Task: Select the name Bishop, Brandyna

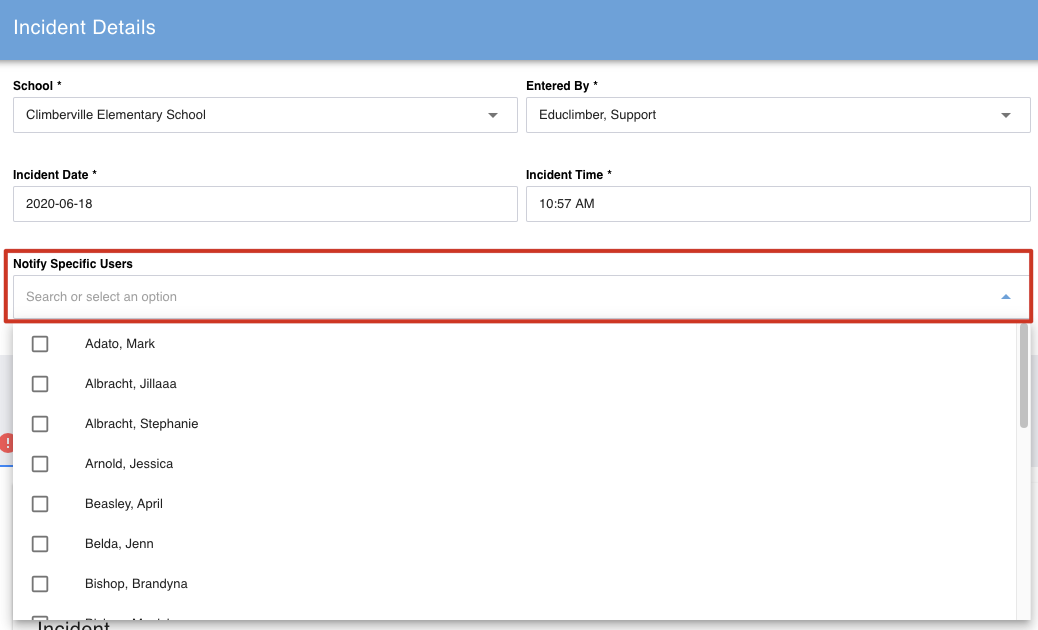Action: (136, 584)
